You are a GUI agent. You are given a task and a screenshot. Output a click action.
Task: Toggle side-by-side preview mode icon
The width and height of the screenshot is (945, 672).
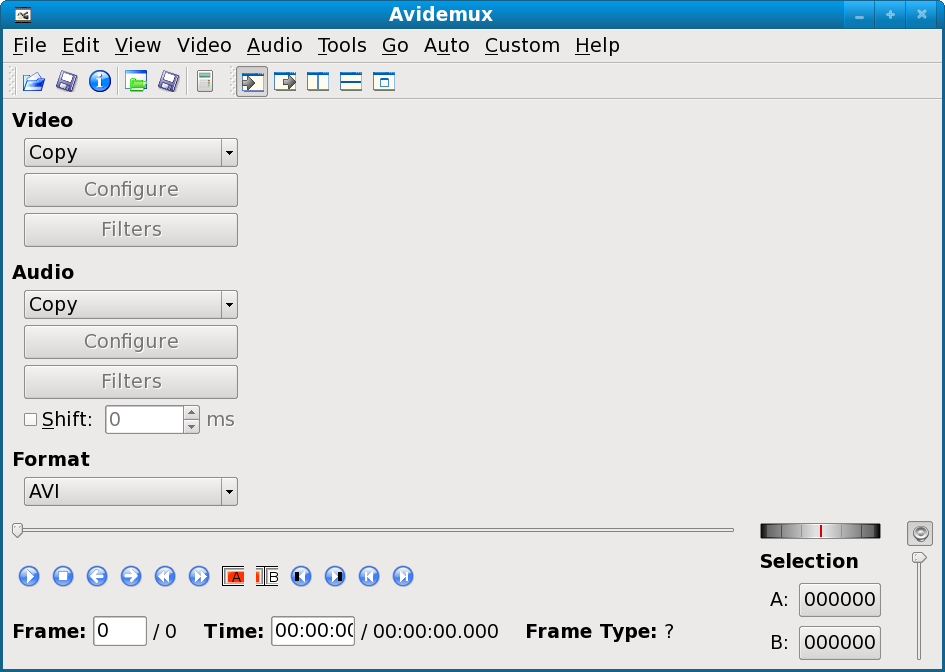(x=318, y=82)
